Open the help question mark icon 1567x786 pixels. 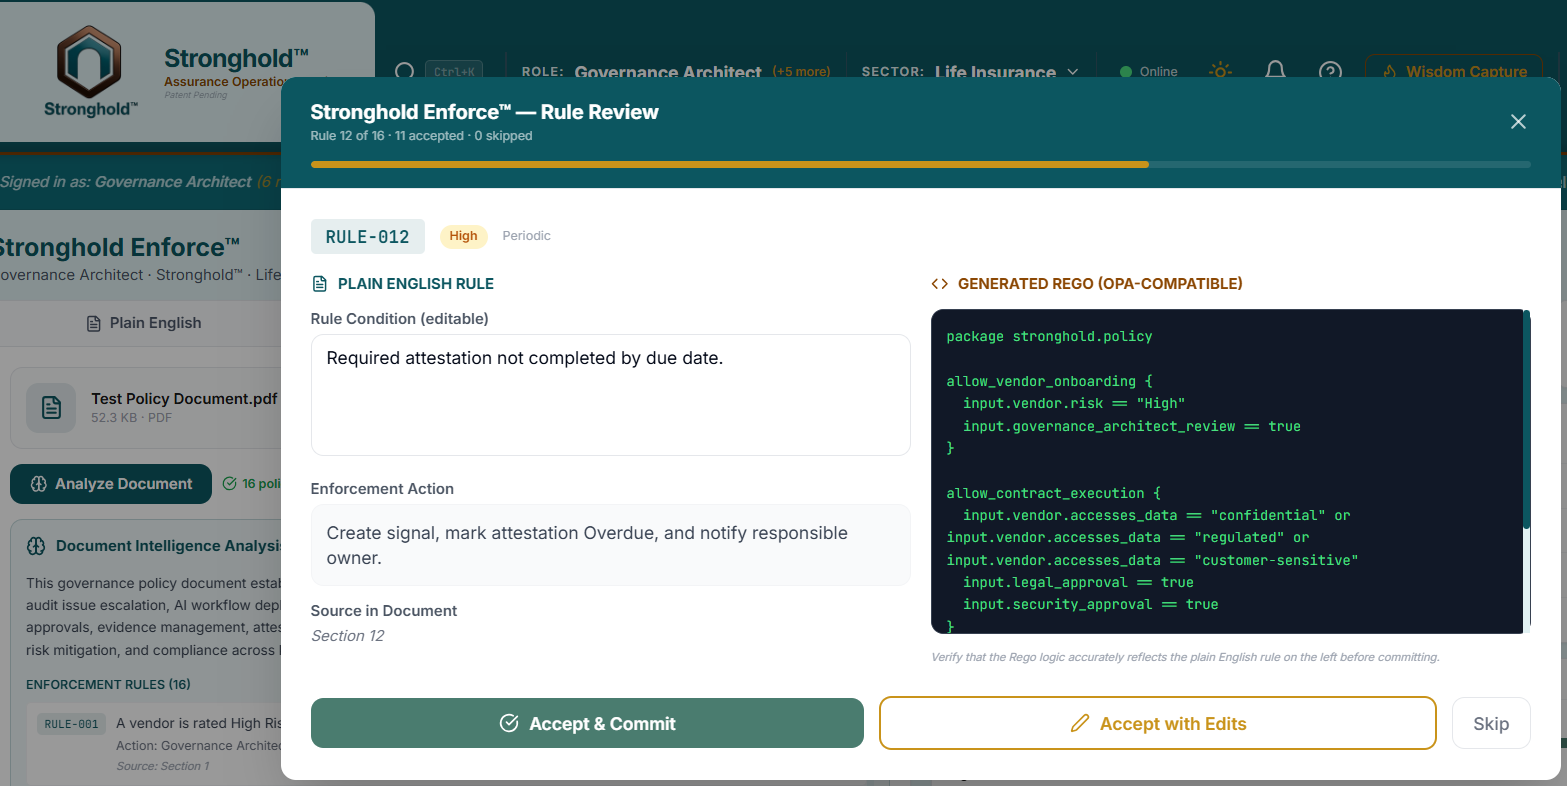click(x=1329, y=72)
